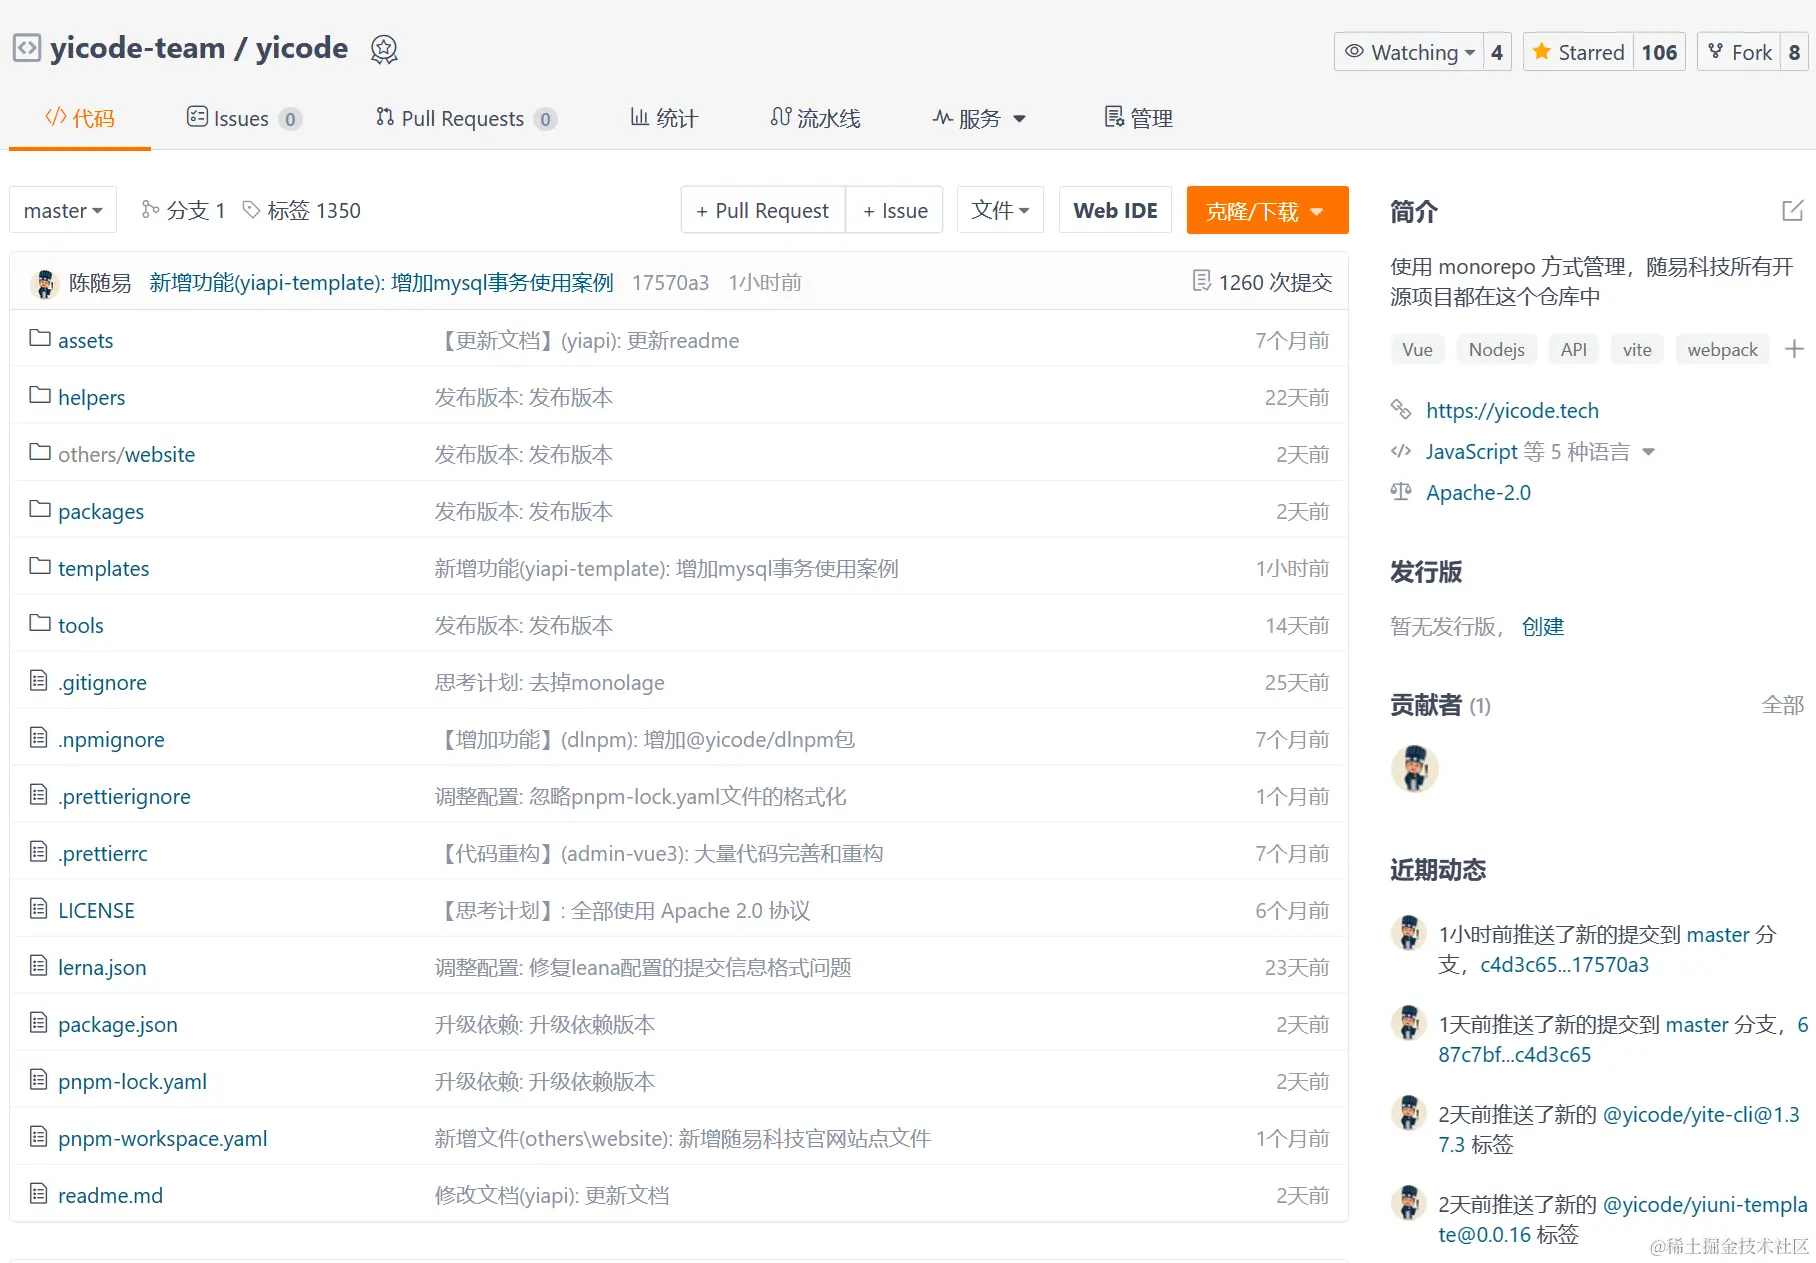This screenshot has width=1816, height=1263.
Task: Open the master branch dropdown
Action: click(63, 210)
